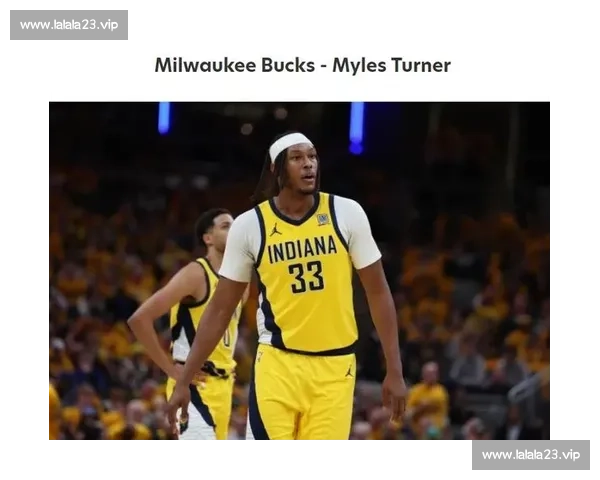The image size is (600, 480).
Task: Click the INDIANA text on the jersey
Action: click(301, 248)
